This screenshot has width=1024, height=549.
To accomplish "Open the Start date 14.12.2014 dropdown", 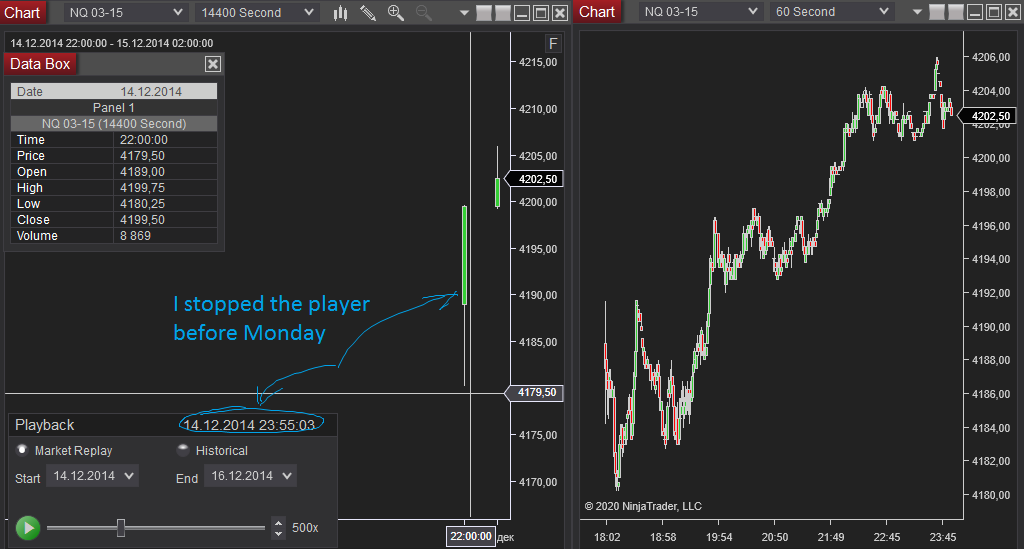I will (92, 476).
